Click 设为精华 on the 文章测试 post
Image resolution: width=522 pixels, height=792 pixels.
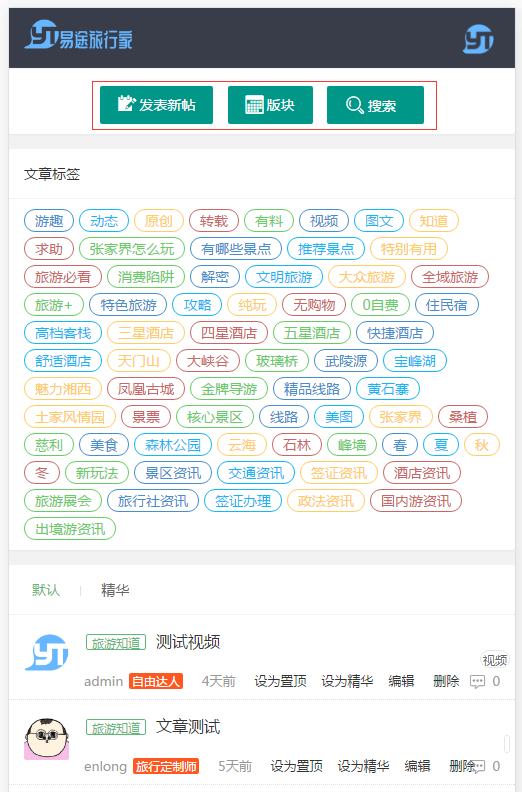363,766
